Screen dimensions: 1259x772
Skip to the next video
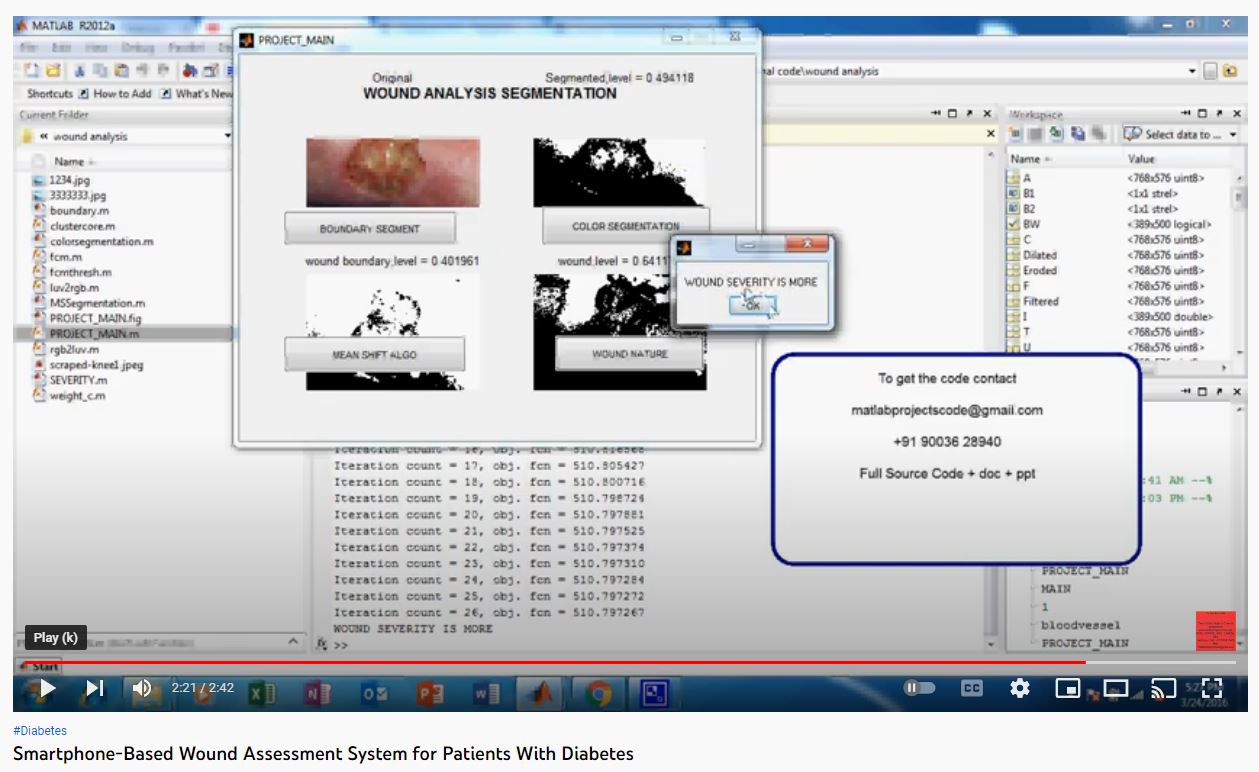click(x=95, y=688)
